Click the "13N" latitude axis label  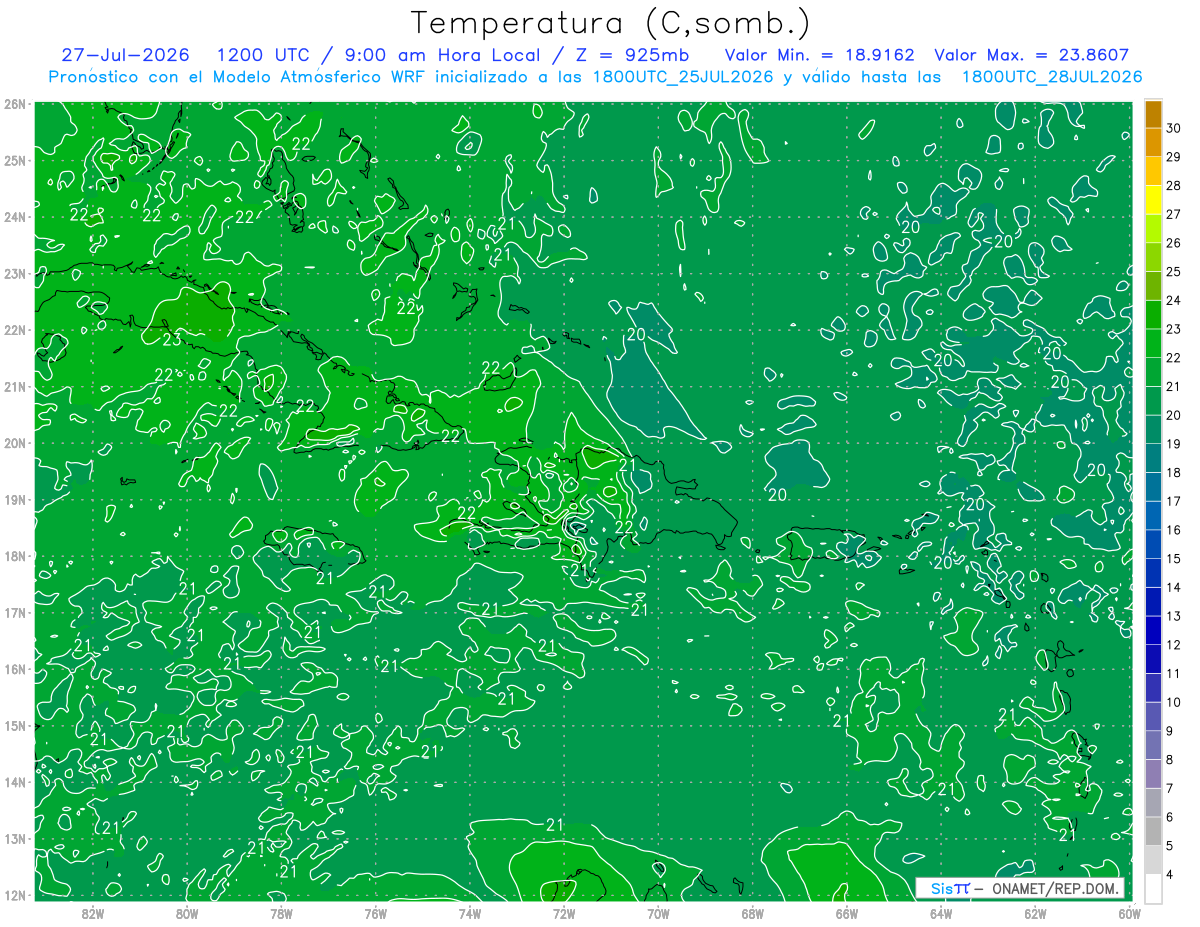(x=14, y=838)
